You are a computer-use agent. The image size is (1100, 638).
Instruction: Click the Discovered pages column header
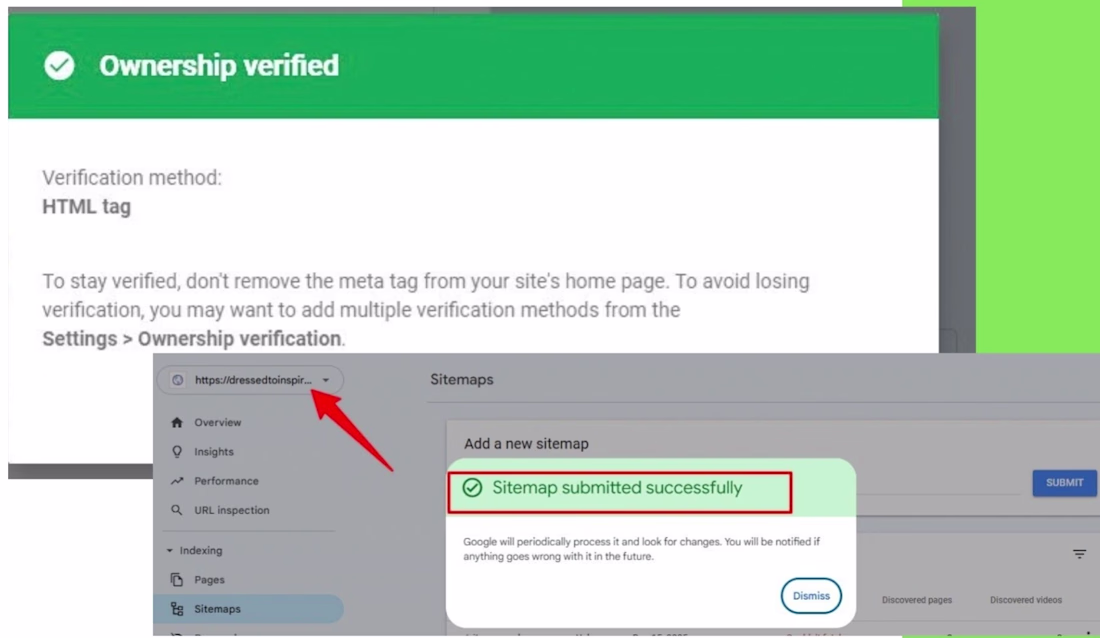pos(917,600)
